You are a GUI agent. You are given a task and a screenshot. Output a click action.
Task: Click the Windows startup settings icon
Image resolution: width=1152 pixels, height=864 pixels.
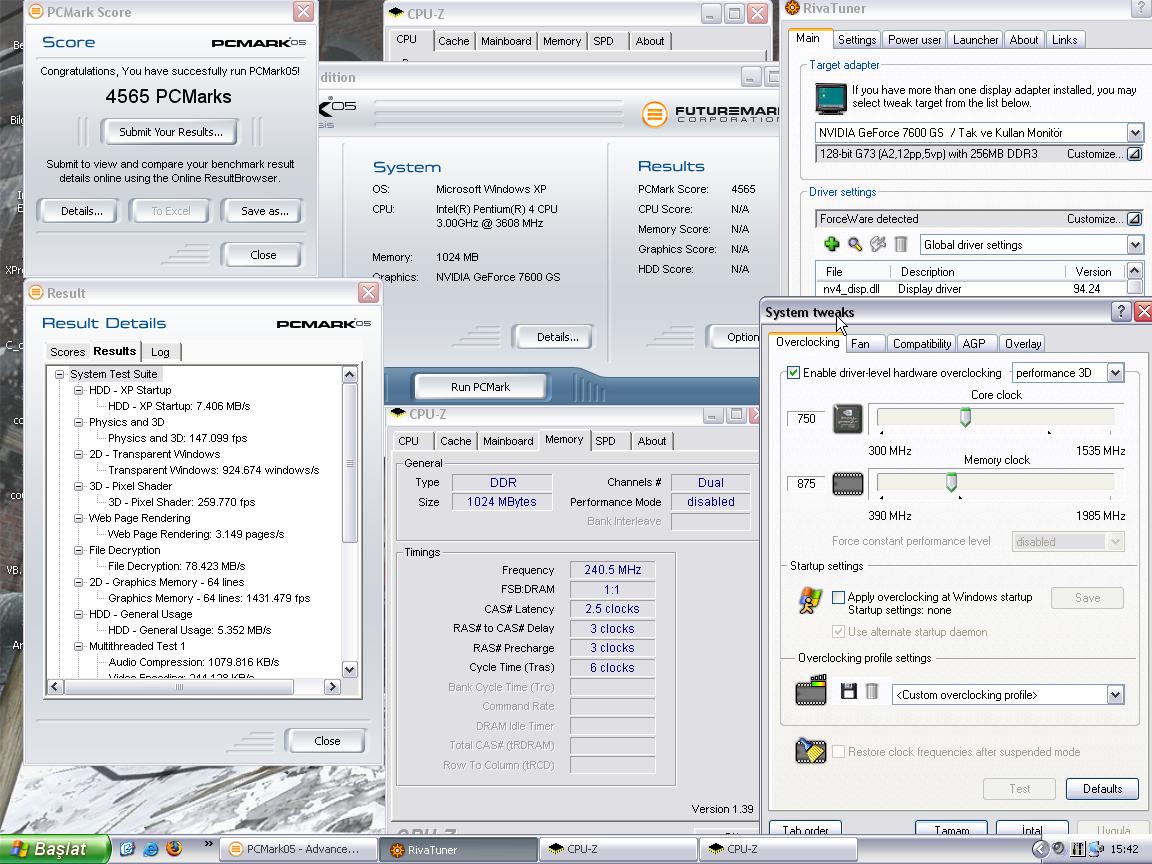(x=810, y=601)
